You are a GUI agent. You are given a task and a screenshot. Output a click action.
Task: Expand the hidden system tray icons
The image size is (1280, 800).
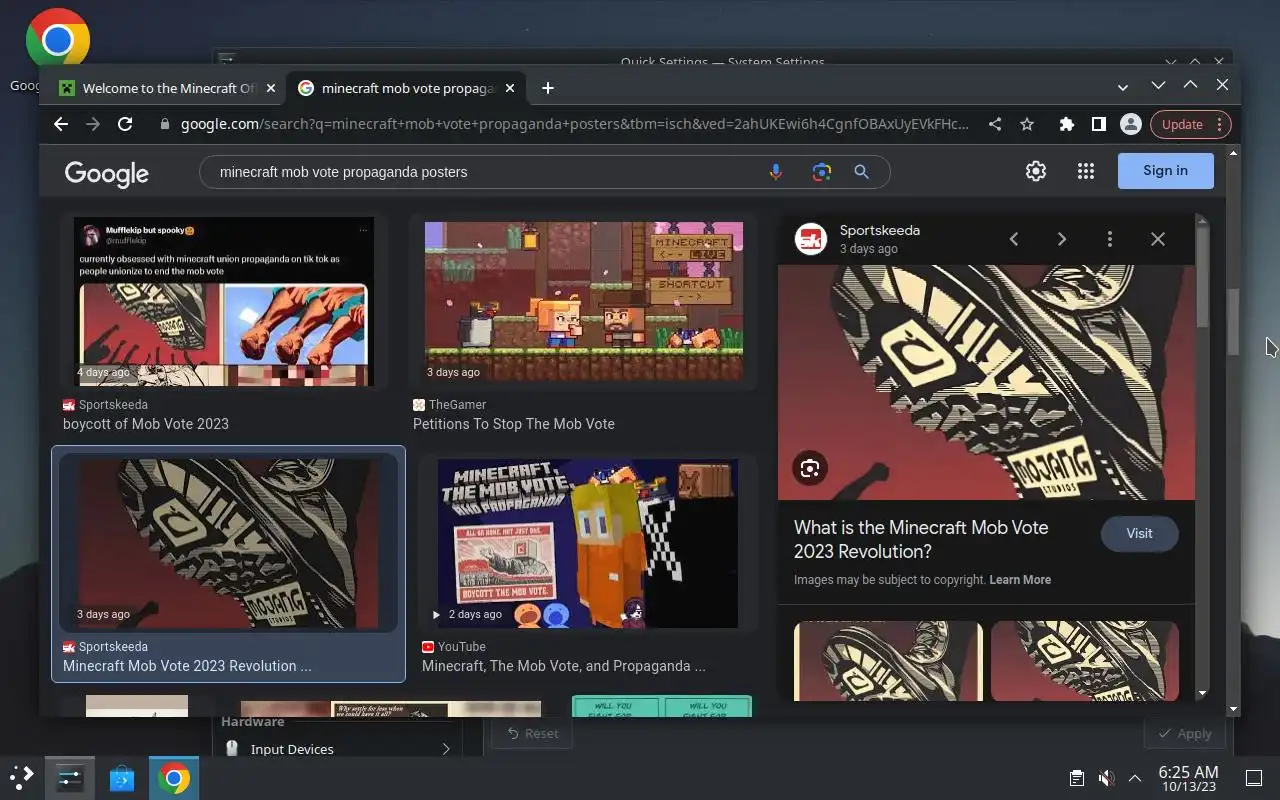[1135, 778]
